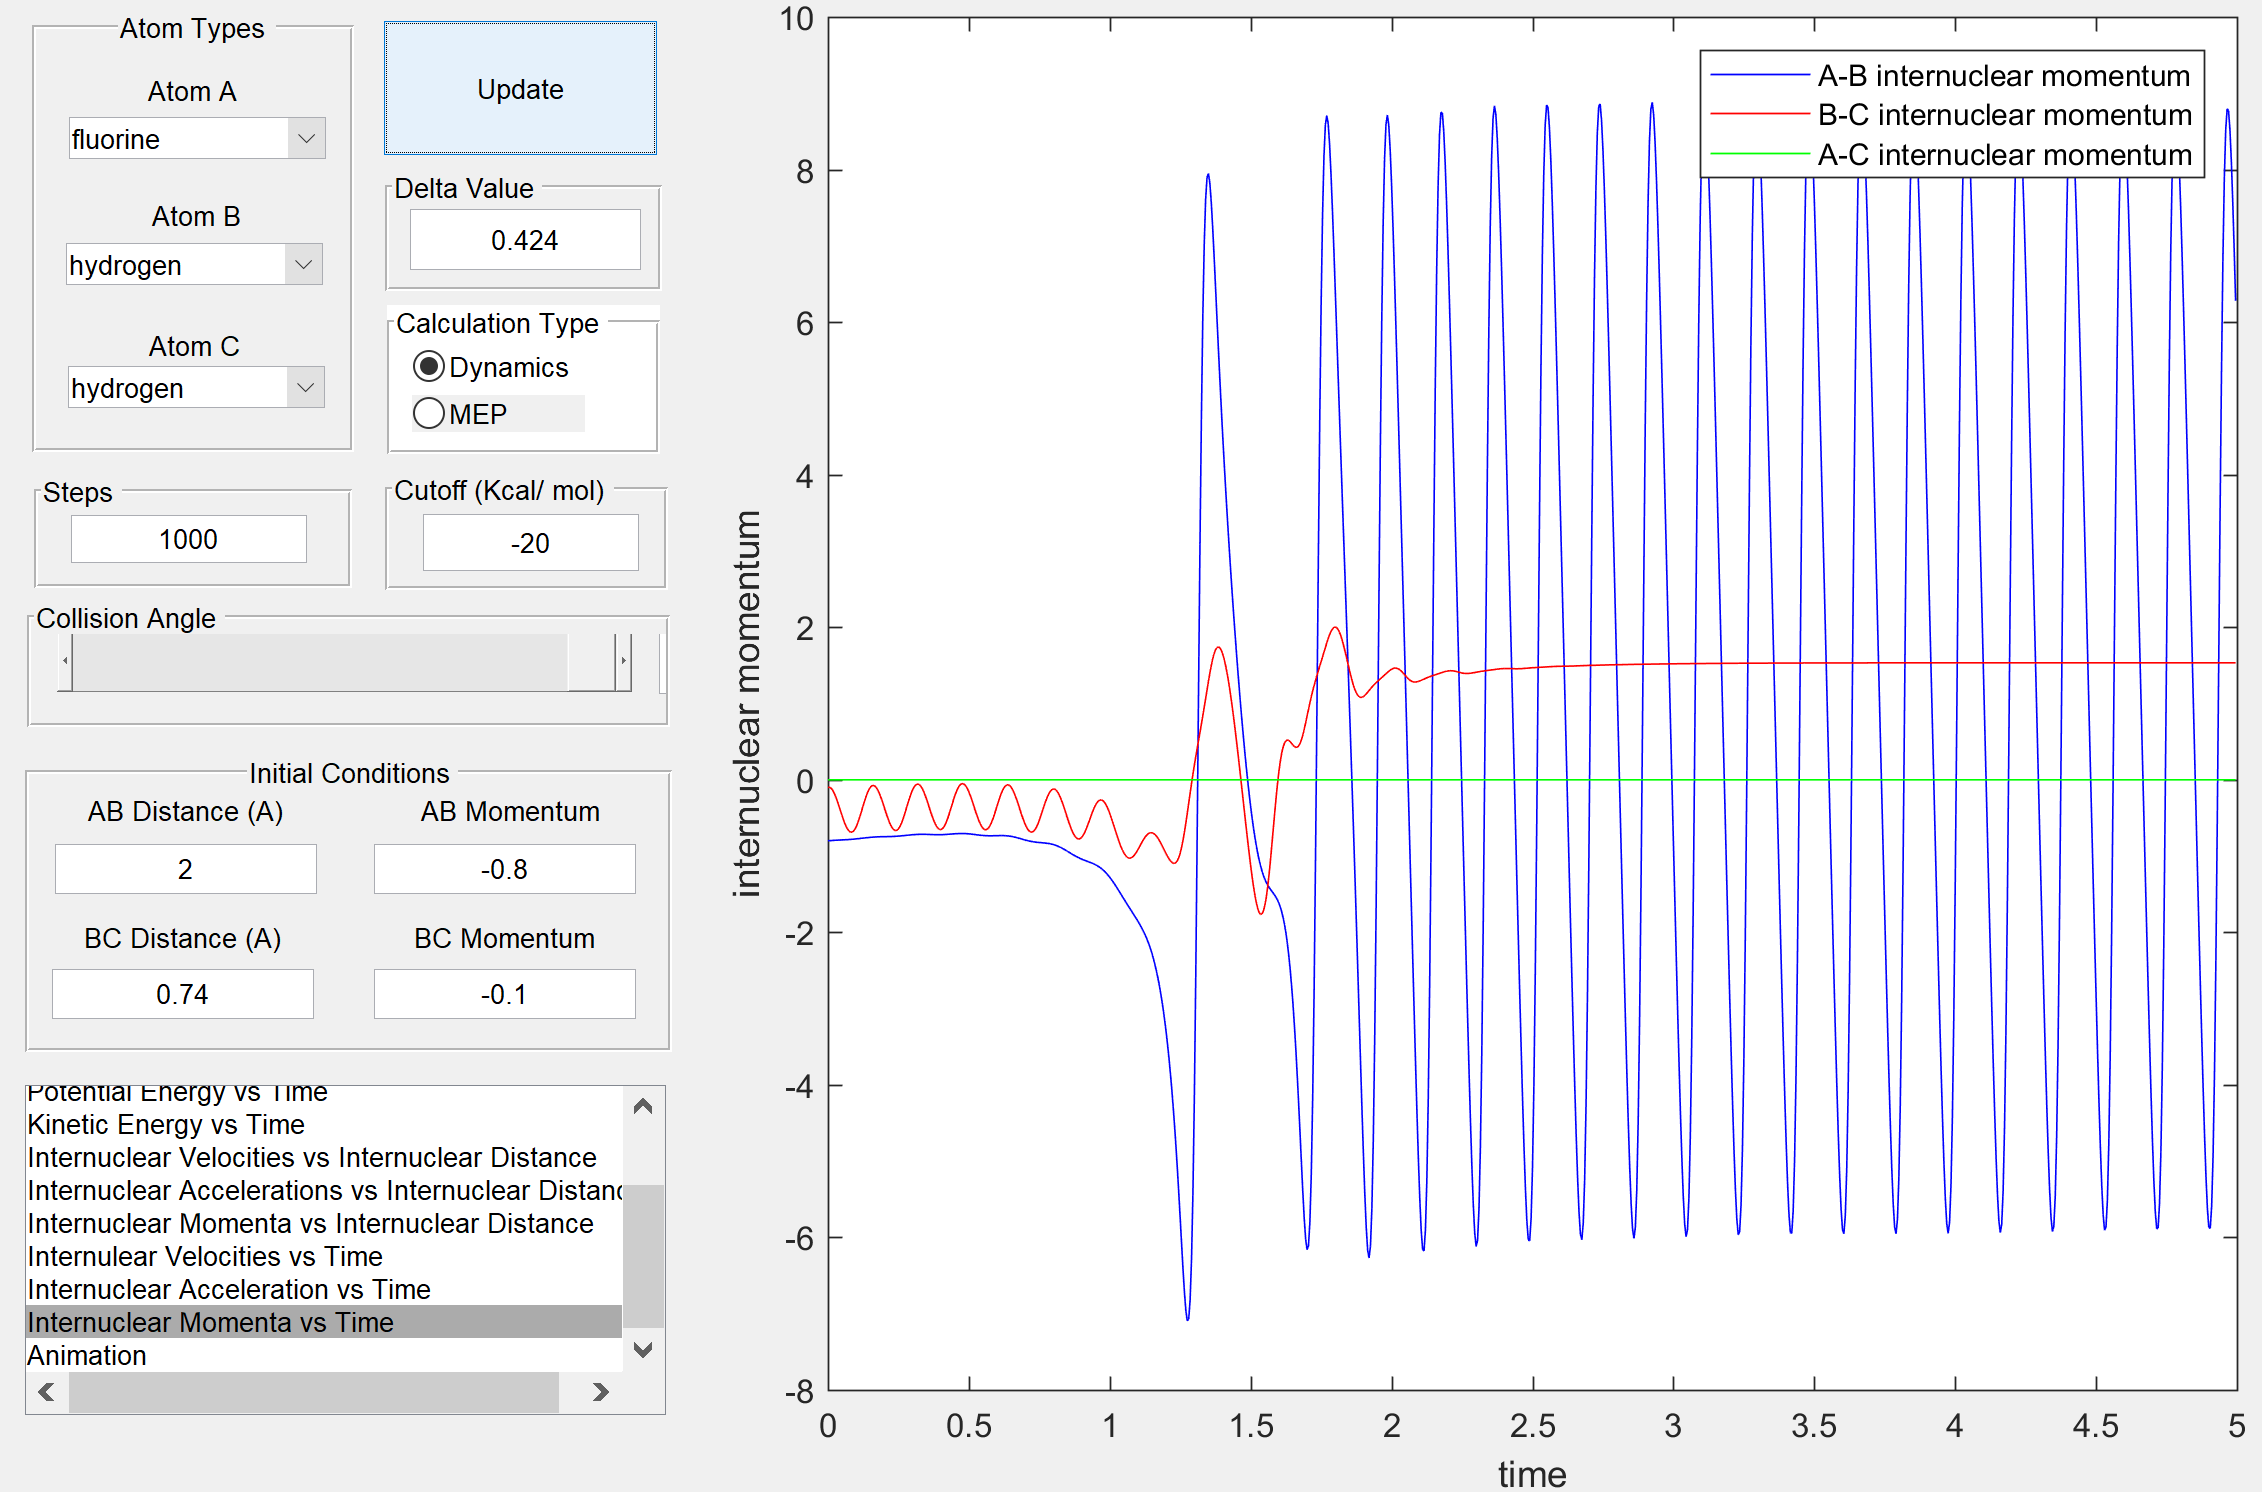Click the Update button
The width and height of the screenshot is (2262, 1492).
point(520,89)
